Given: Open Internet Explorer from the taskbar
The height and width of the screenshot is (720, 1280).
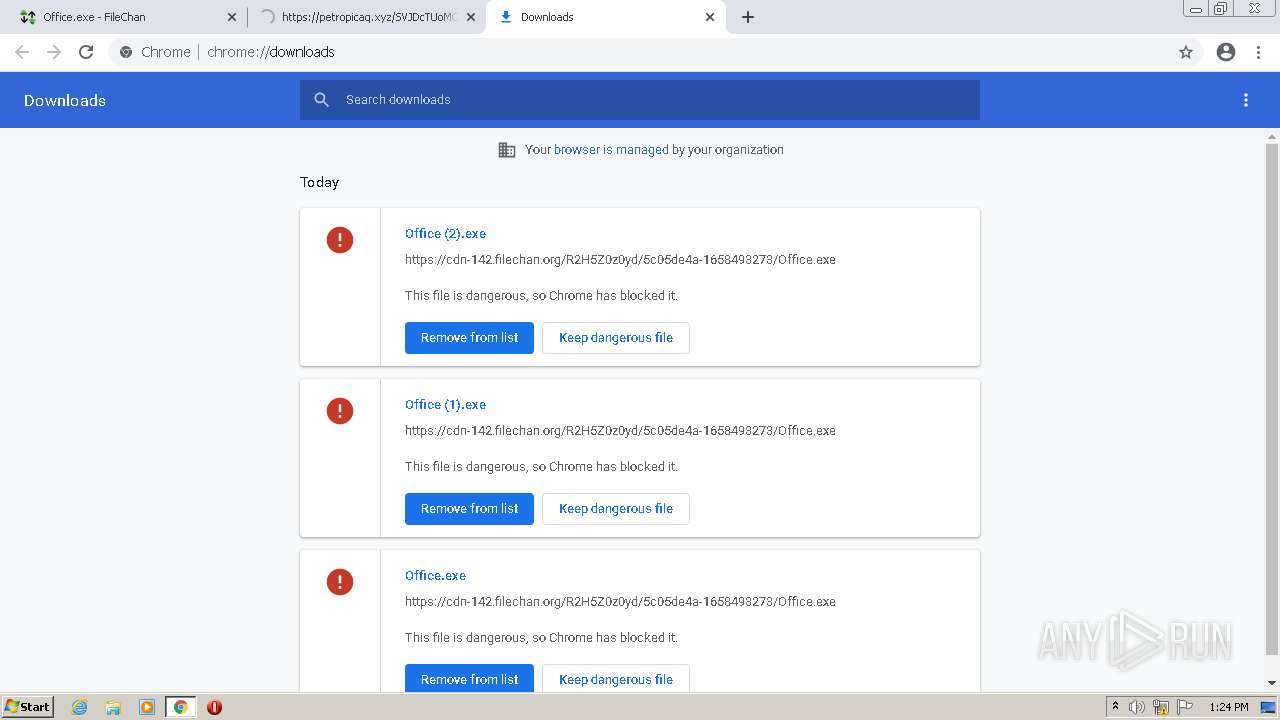Looking at the screenshot, I should coord(80,707).
